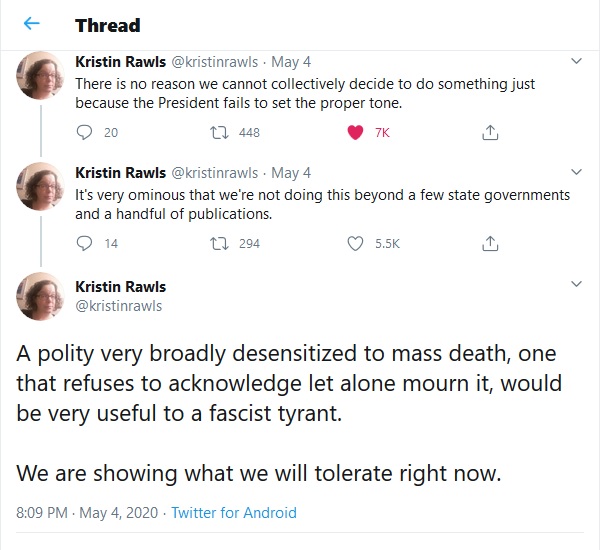
Task: Reply to the "no reason we cannot" tweet
Action: tap(84, 132)
